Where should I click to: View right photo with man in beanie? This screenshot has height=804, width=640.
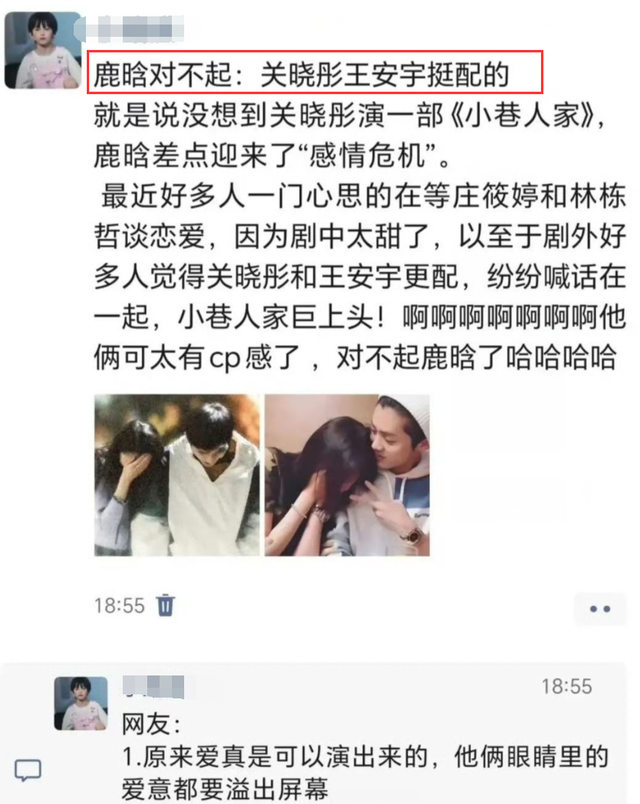click(347, 475)
